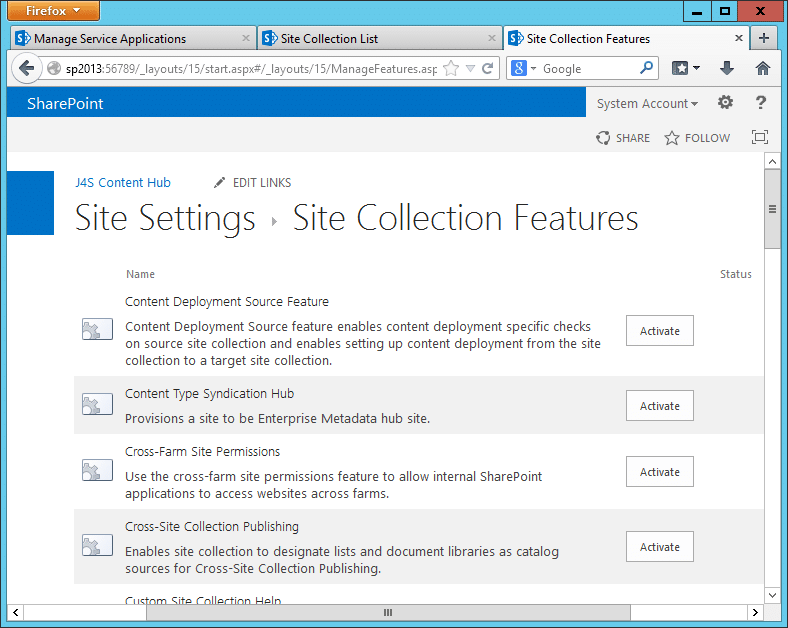788x628 pixels.
Task: Click the site identity globe icon
Action: click(x=54, y=68)
